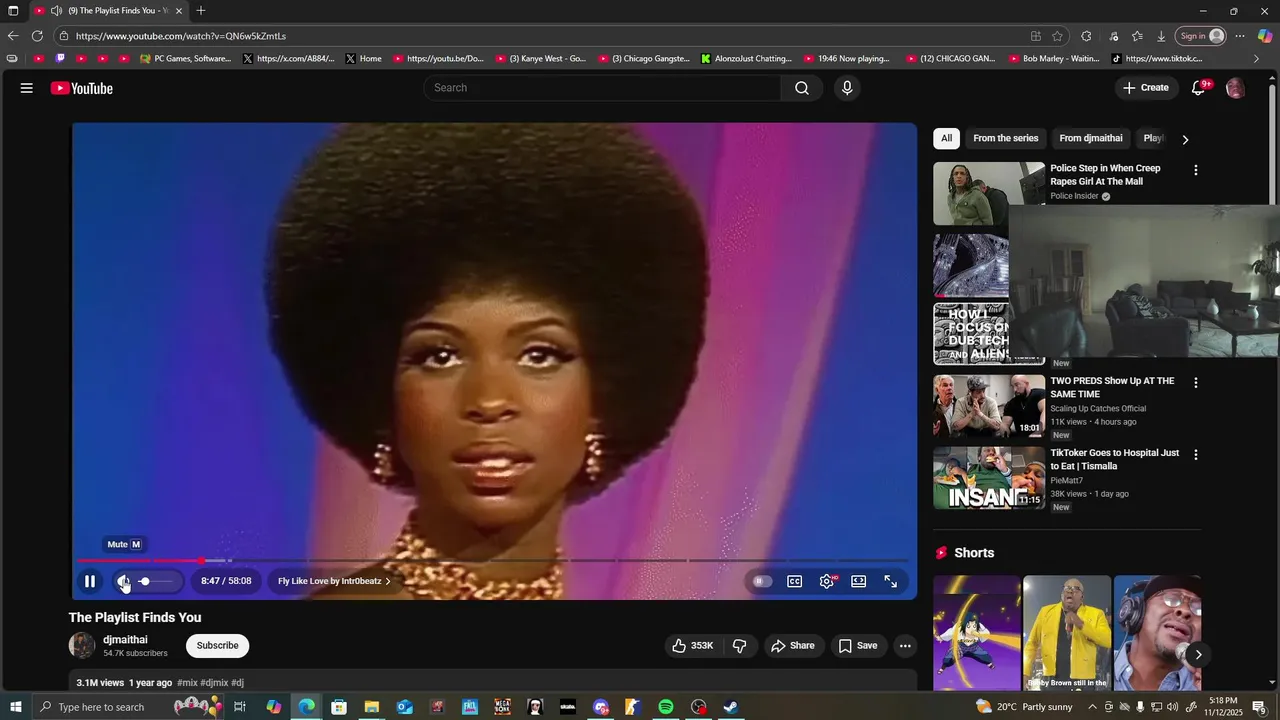Click the browser address bar URL
Image resolution: width=1280 pixels, height=720 pixels.
180,36
